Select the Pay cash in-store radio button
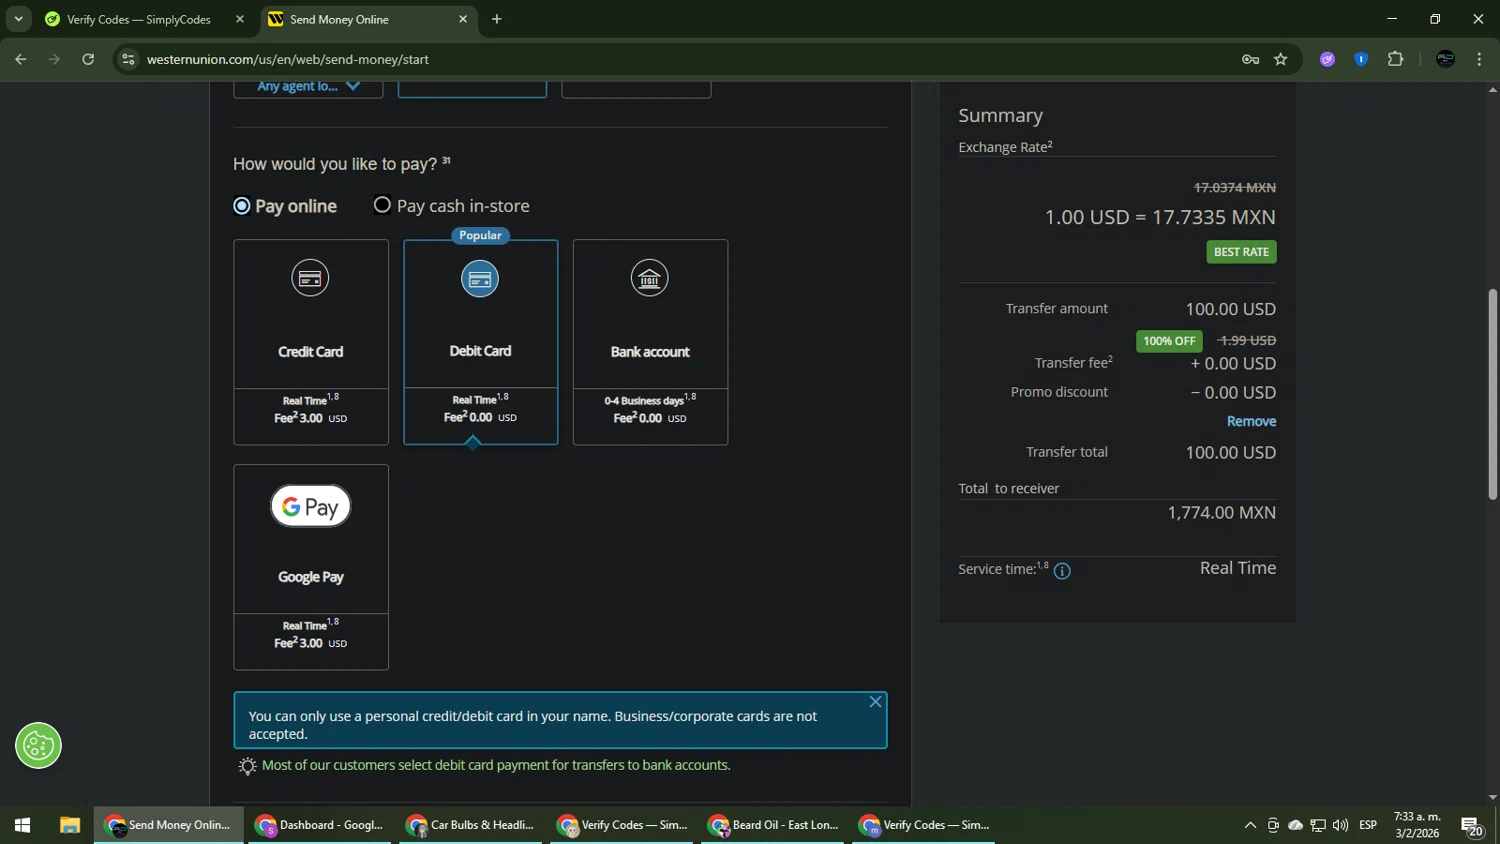 pyautogui.click(x=382, y=205)
